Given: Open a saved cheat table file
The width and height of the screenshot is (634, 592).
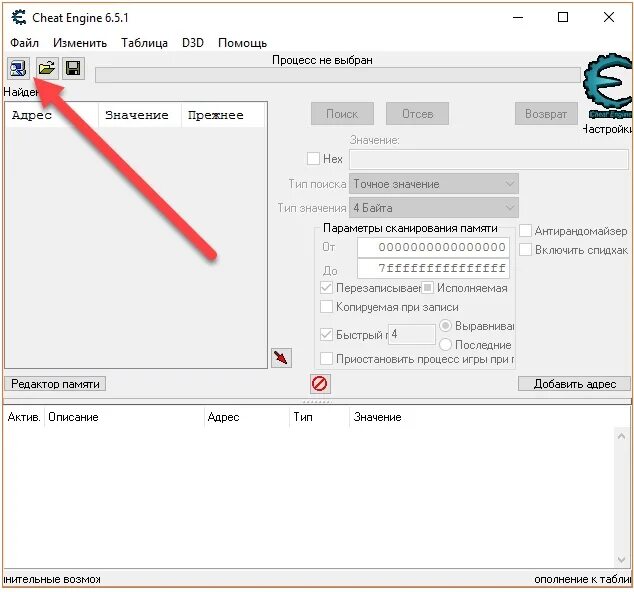Looking at the screenshot, I should click(47, 68).
